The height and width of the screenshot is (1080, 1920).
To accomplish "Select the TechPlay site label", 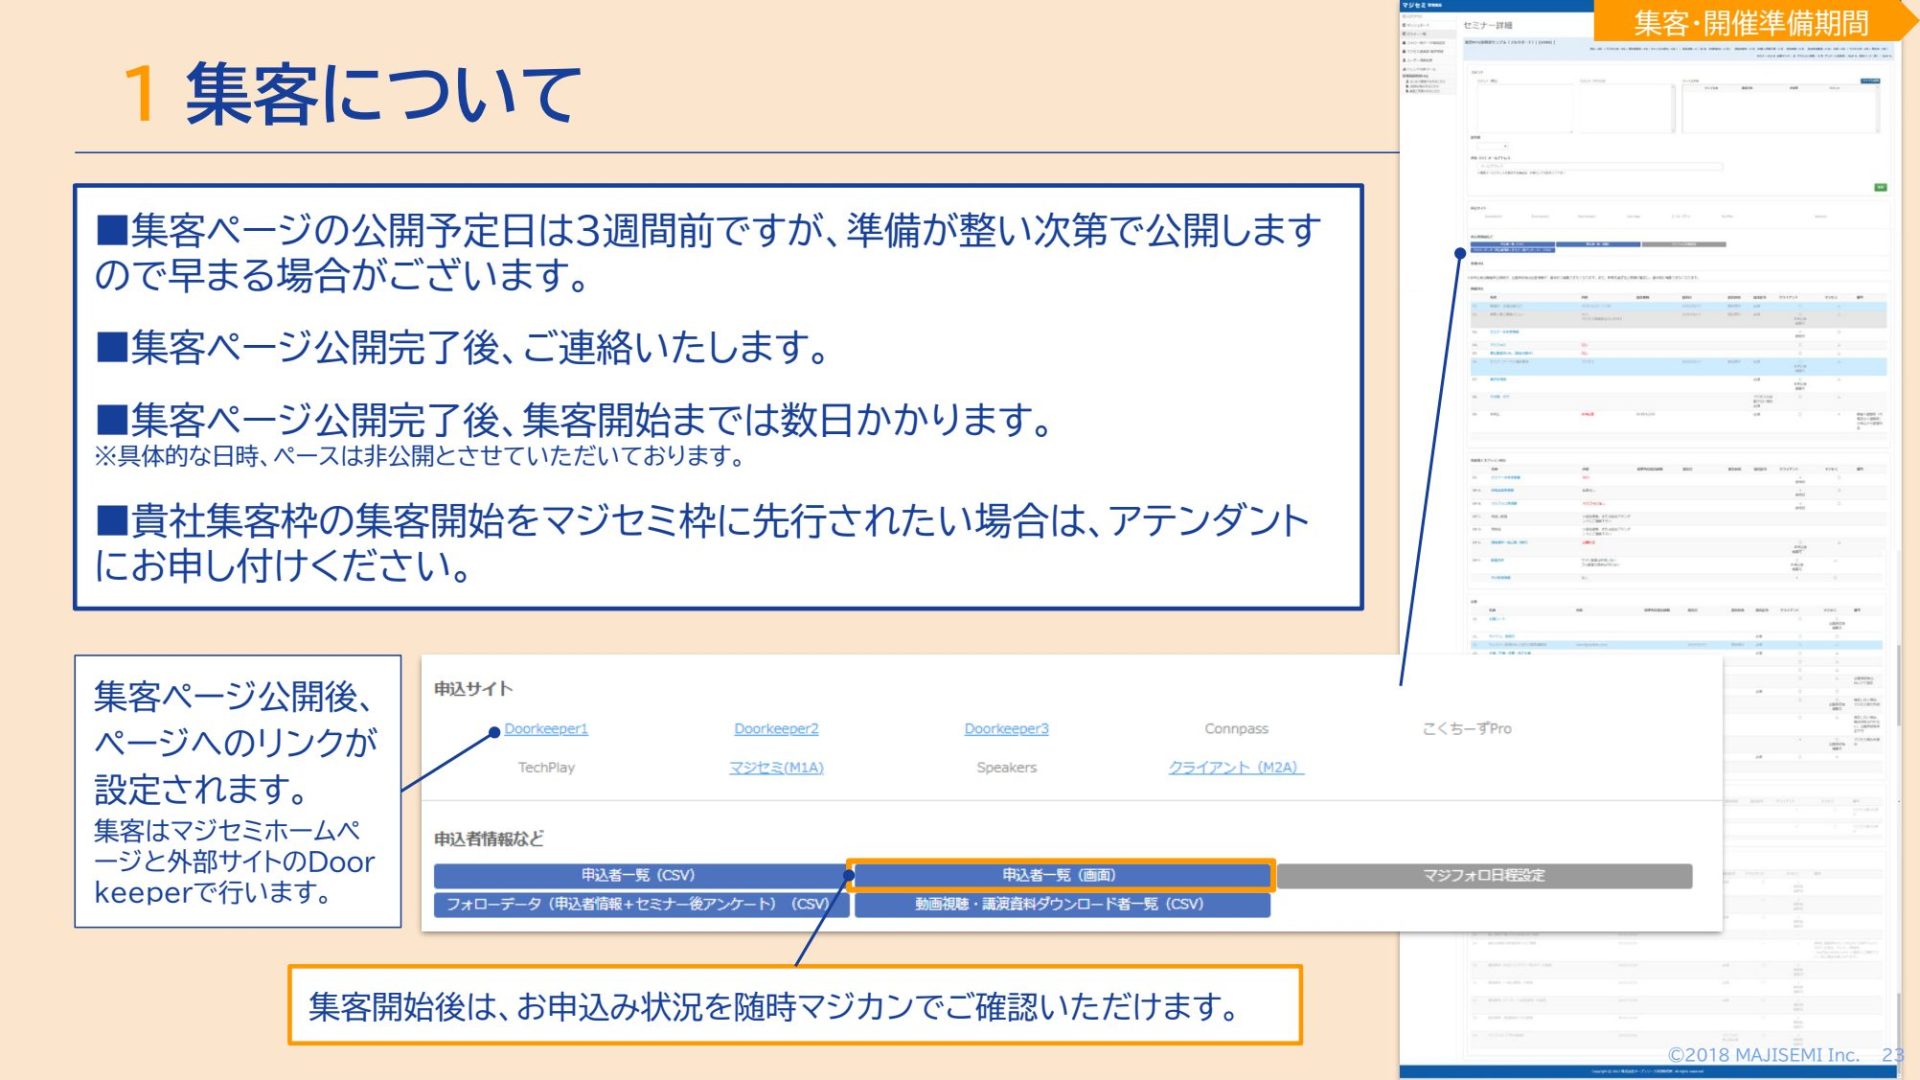I will 546,768.
